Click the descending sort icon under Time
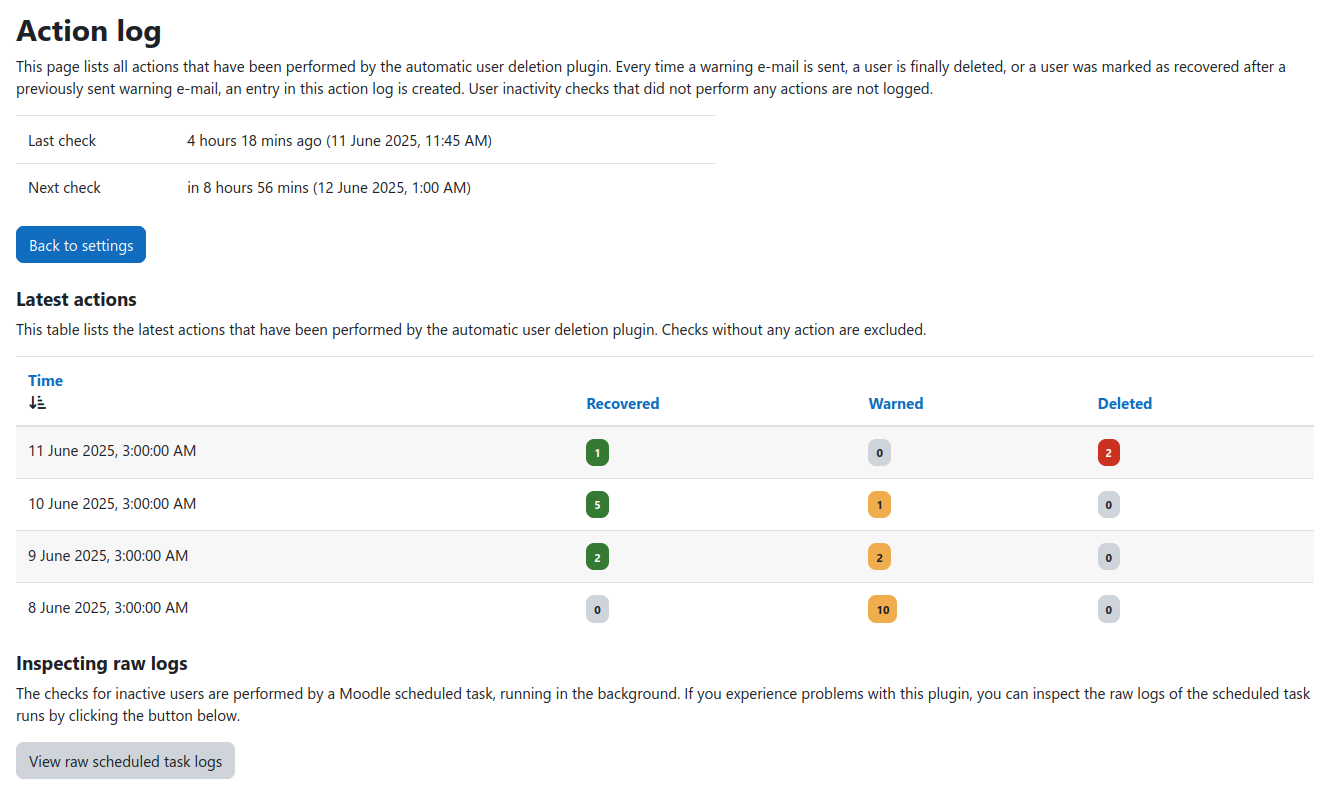1341x798 pixels. [x=37, y=403]
